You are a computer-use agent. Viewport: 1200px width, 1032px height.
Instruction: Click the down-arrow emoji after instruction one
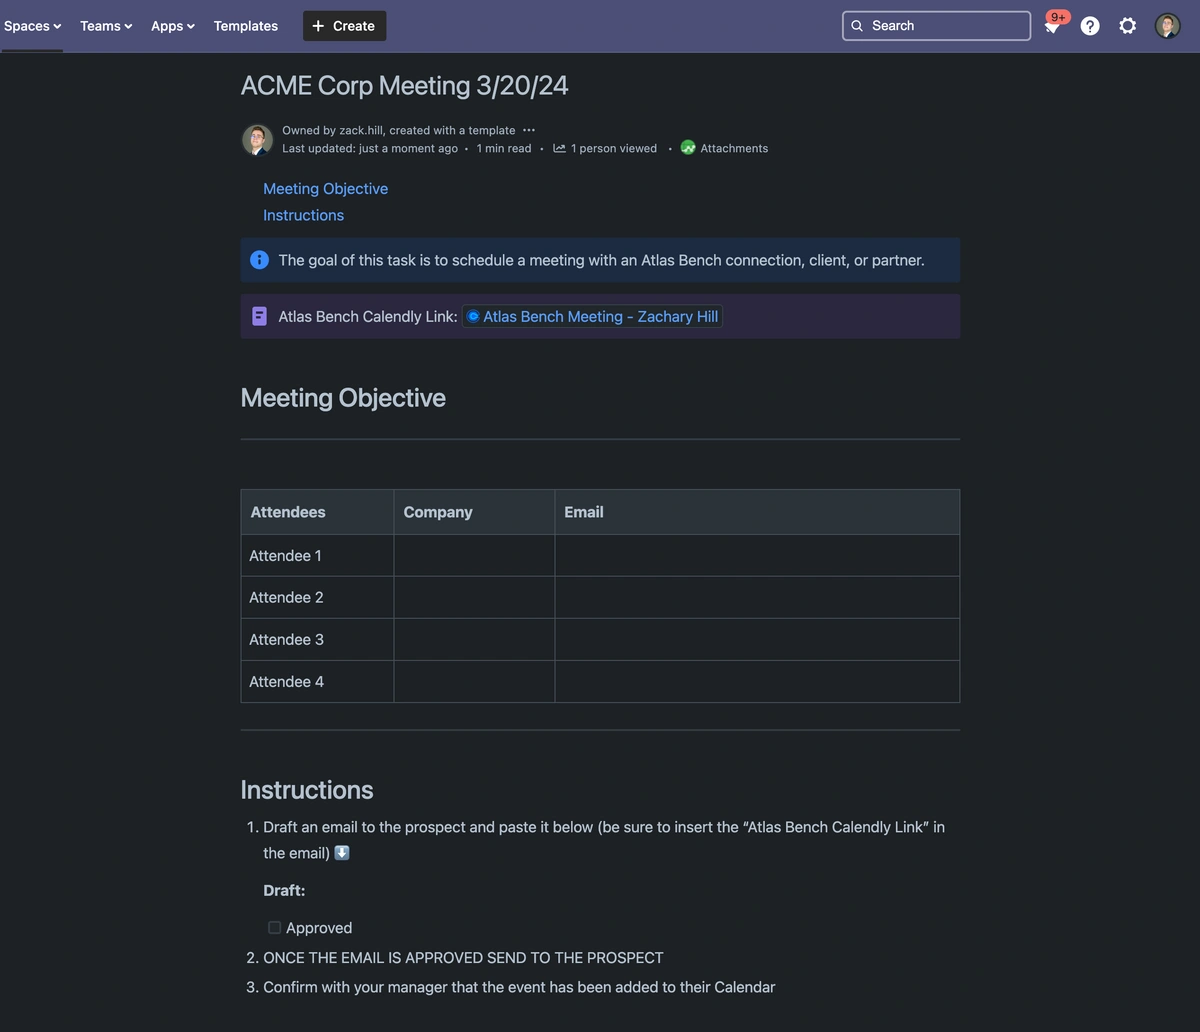point(342,853)
